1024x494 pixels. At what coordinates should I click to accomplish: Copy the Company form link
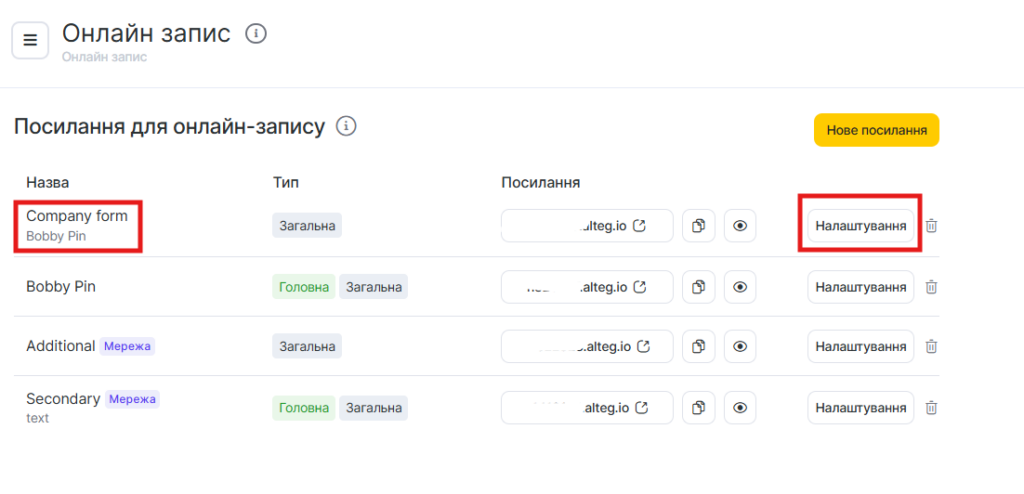pyautogui.click(x=699, y=226)
